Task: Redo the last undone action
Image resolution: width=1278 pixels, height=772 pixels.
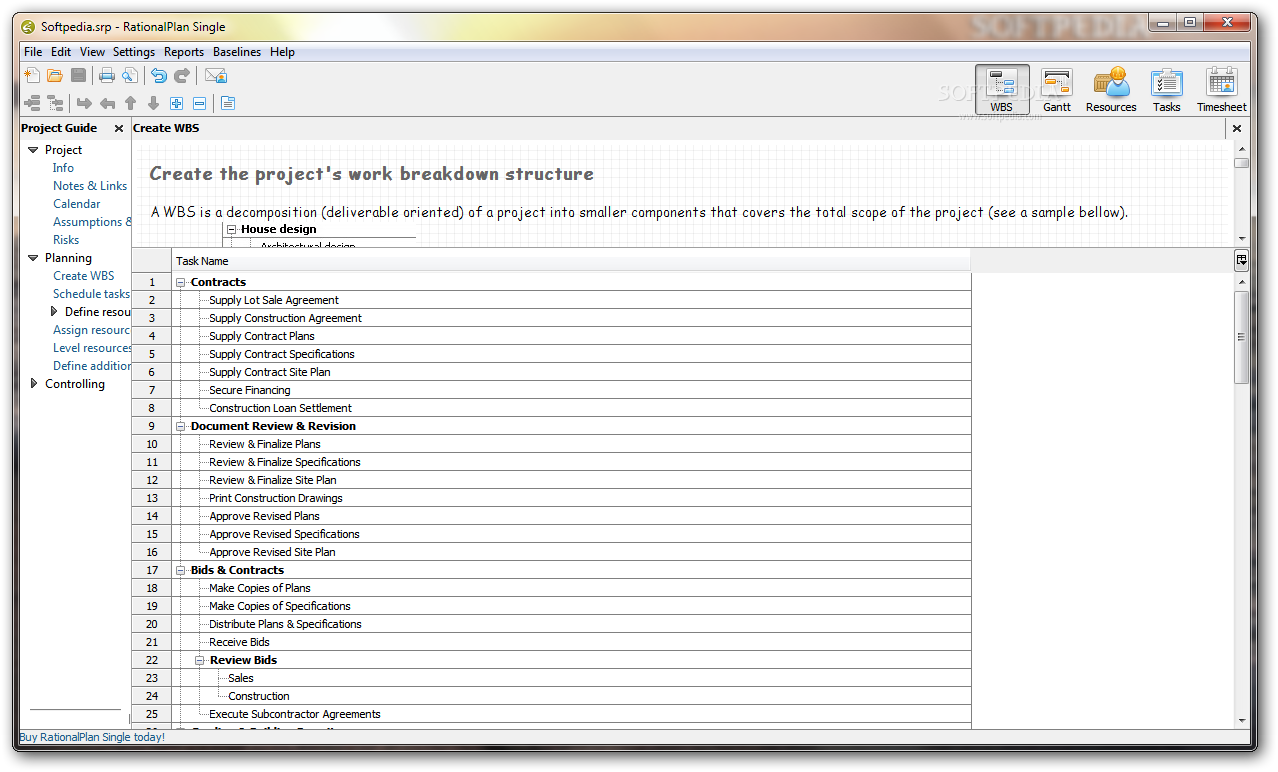Action: tap(182, 75)
